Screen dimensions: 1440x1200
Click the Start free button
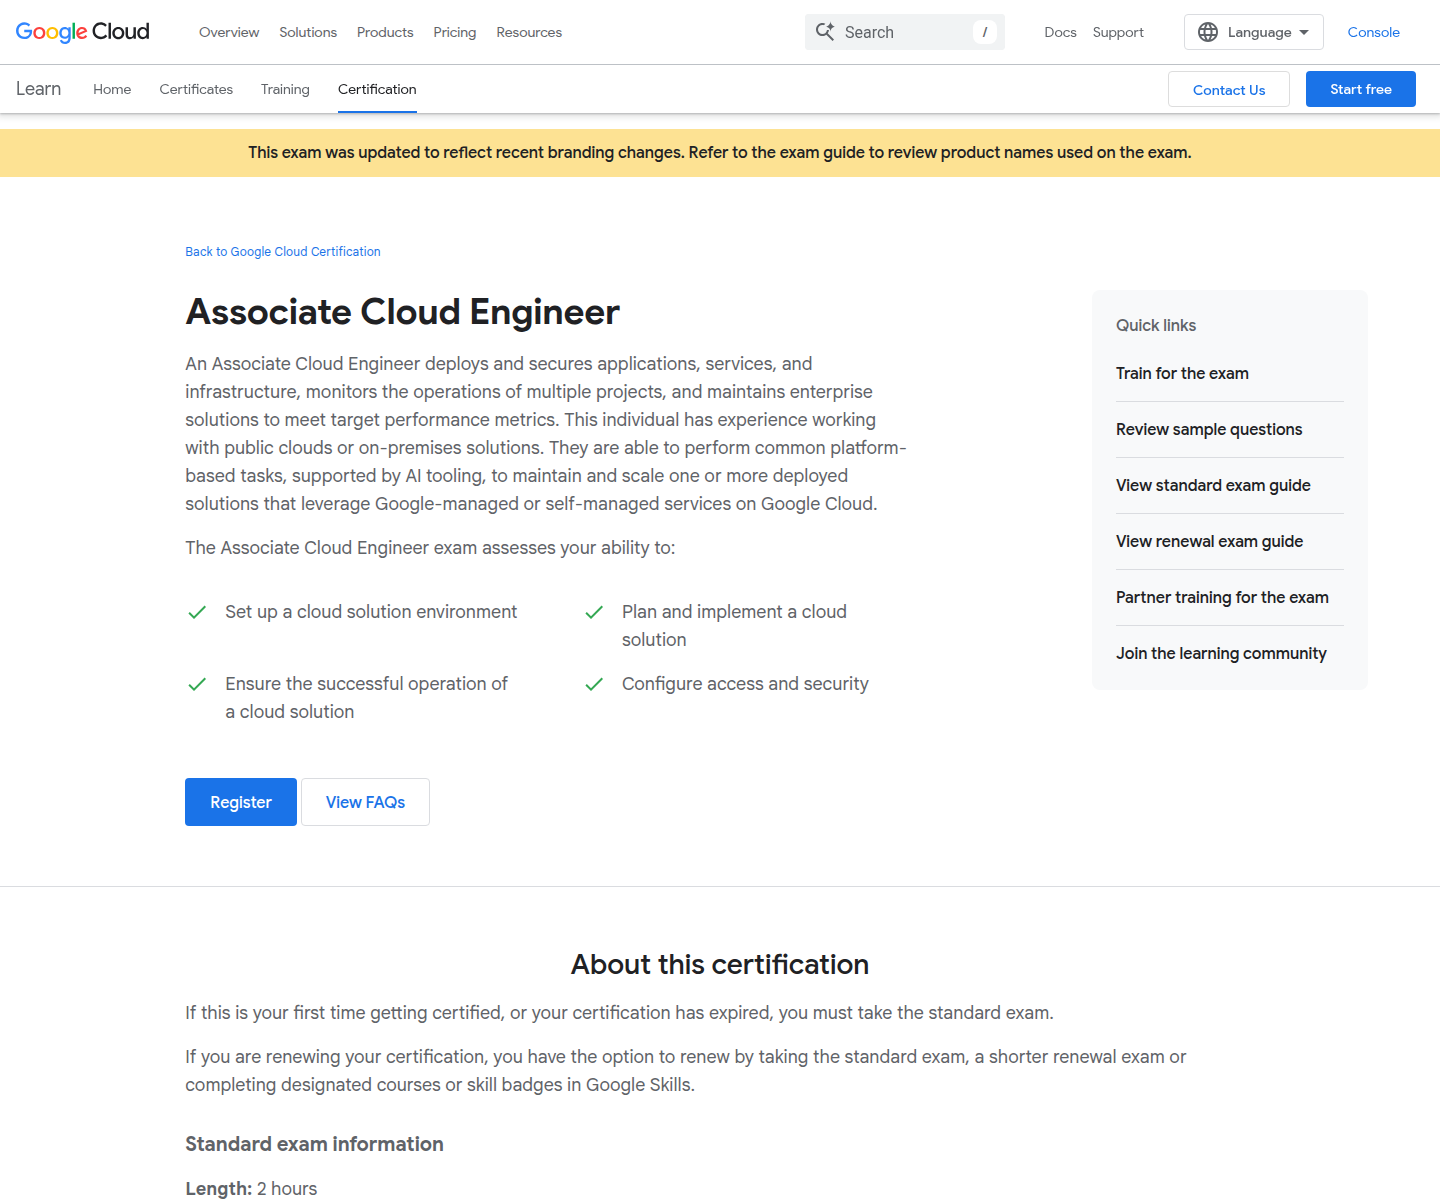(1361, 89)
